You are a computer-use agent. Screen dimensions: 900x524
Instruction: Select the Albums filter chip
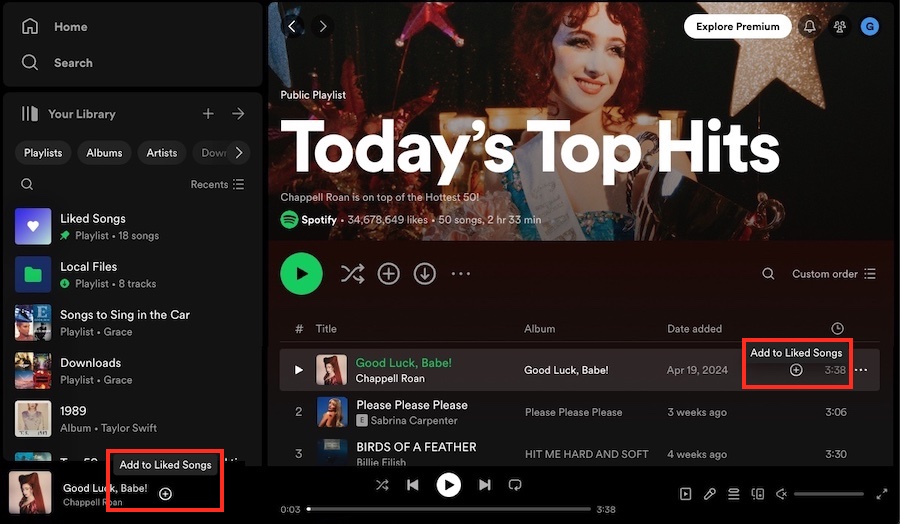coord(104,153)
